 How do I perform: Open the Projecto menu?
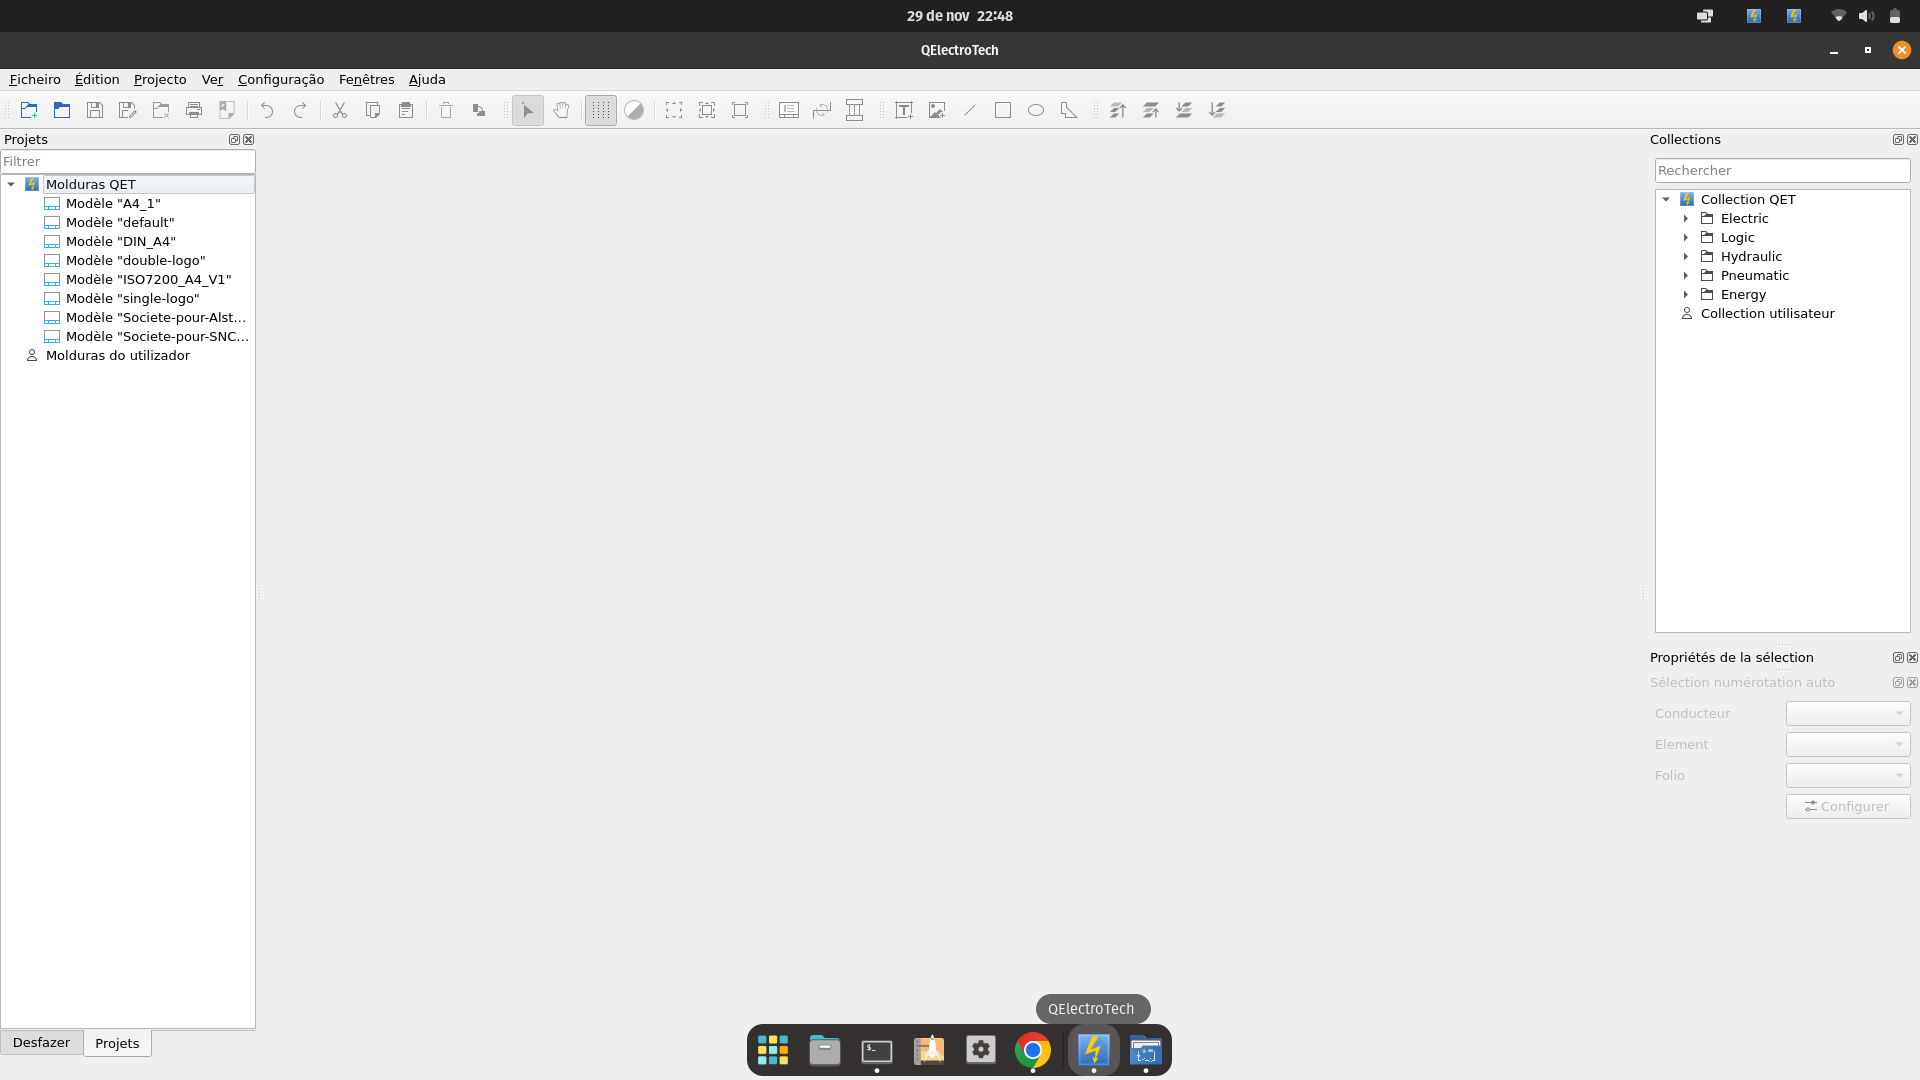pyautogui.click(x=160, y=79)
